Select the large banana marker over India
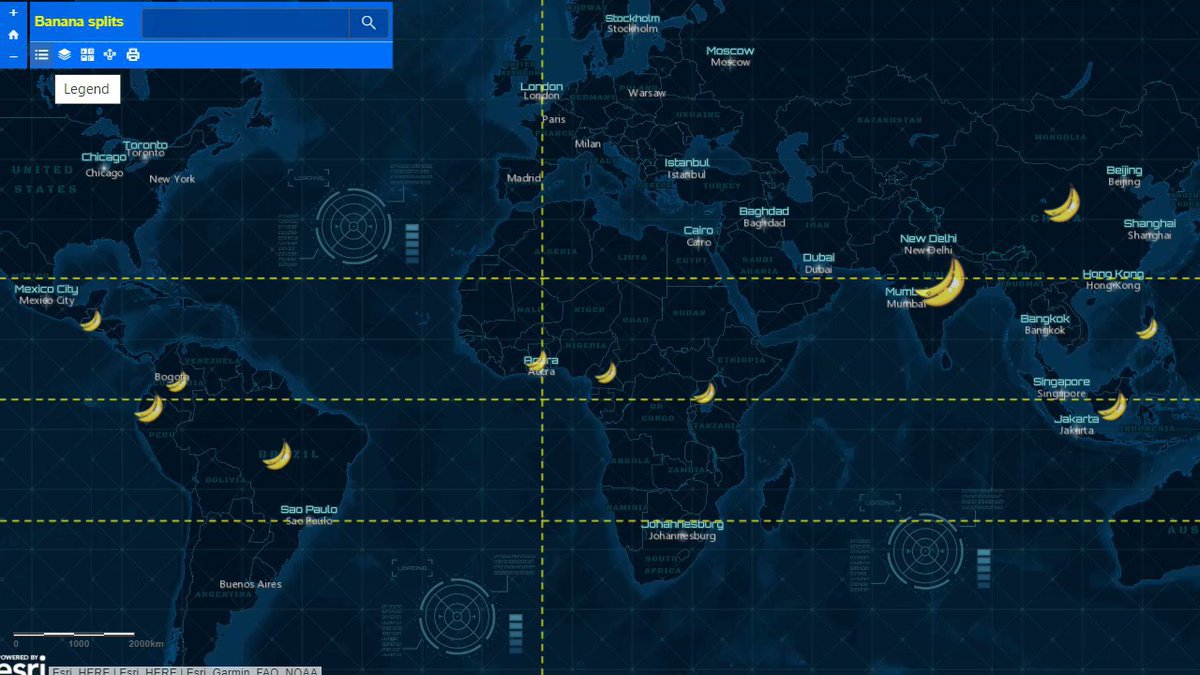The image size is (1200, 675). [x=944, y=283]
